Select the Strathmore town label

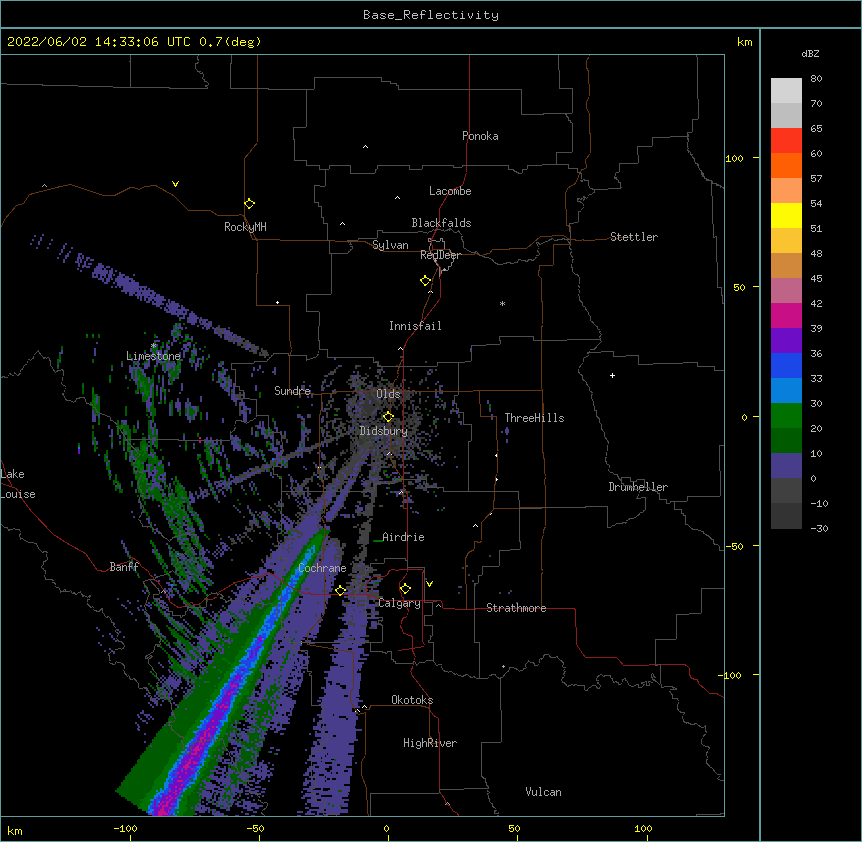tap(516, 608)
